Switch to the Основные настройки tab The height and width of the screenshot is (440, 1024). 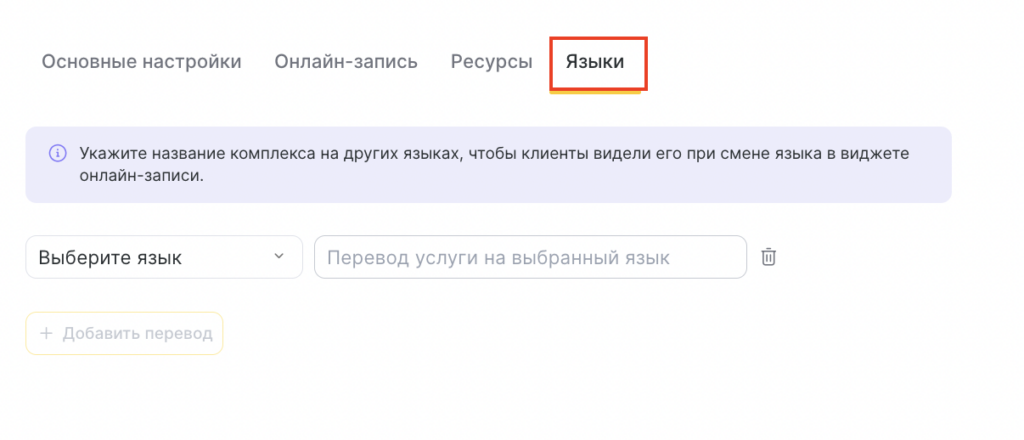141,61
